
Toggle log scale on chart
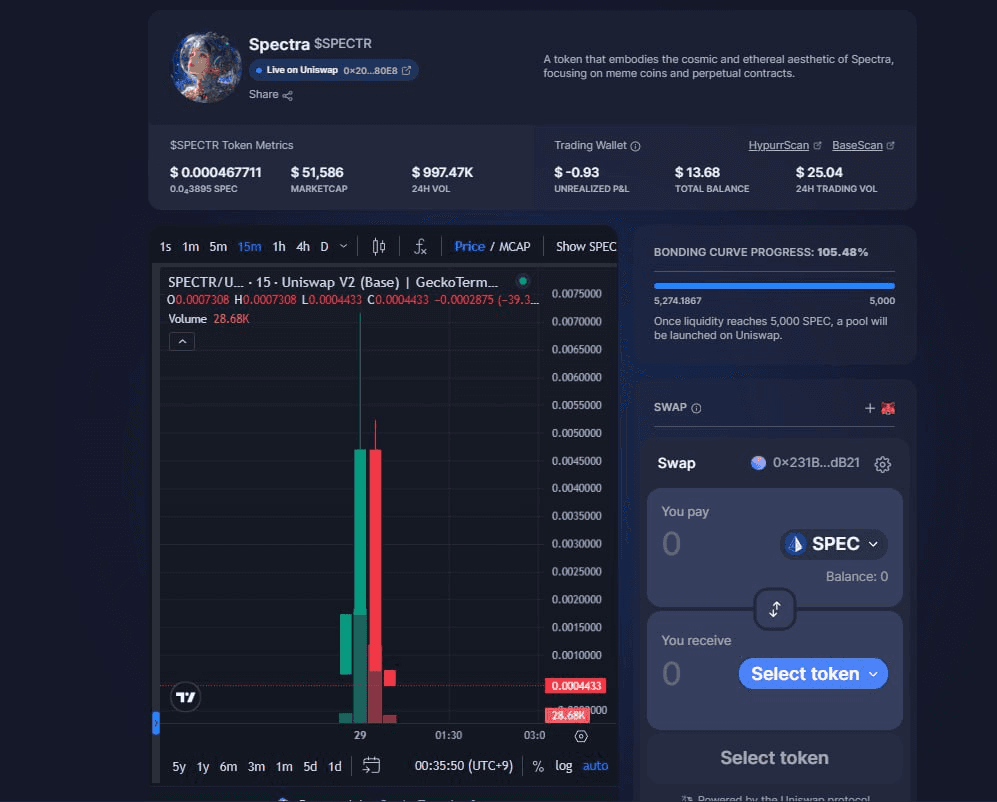point(563,766)
